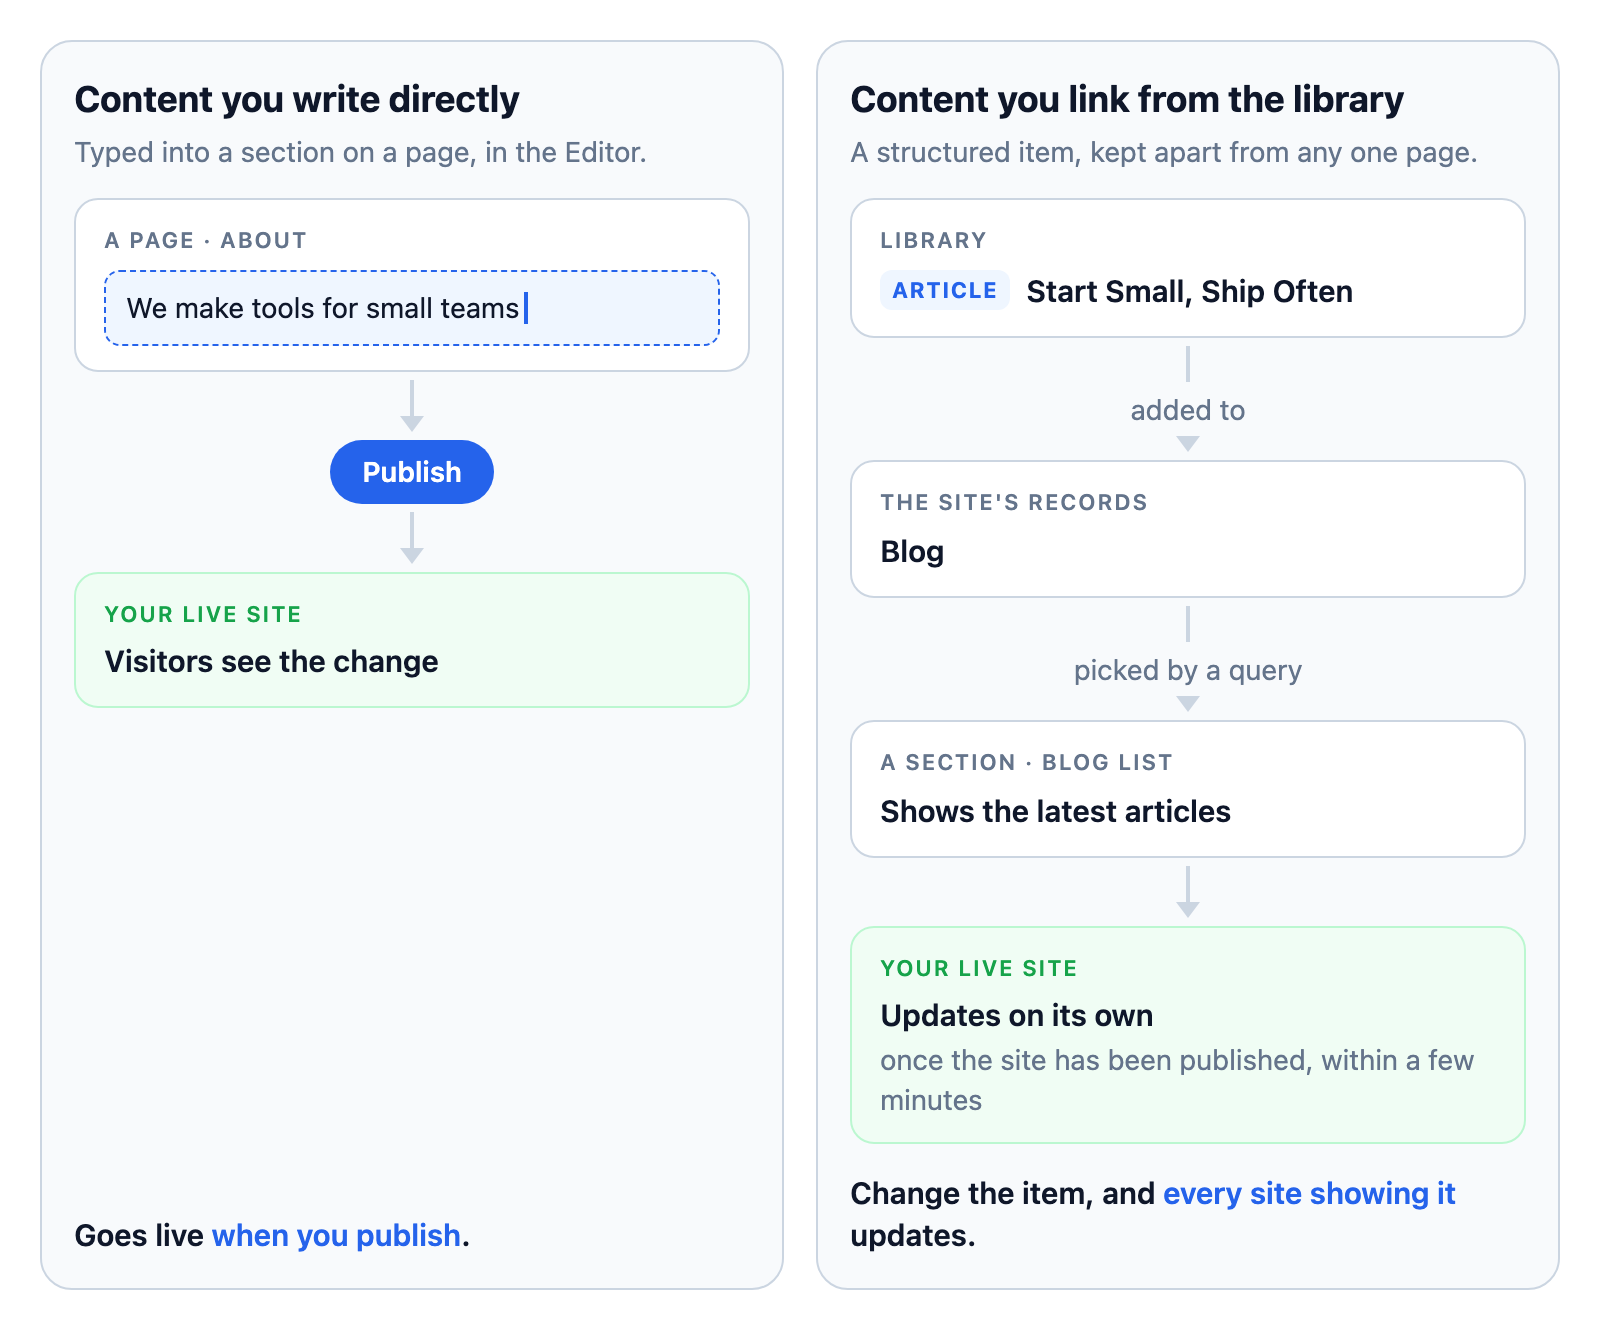Click into the 'We make tools for small teams' field
Image resolution: width=1600 pixels, height=1330 pixels.
411,308
